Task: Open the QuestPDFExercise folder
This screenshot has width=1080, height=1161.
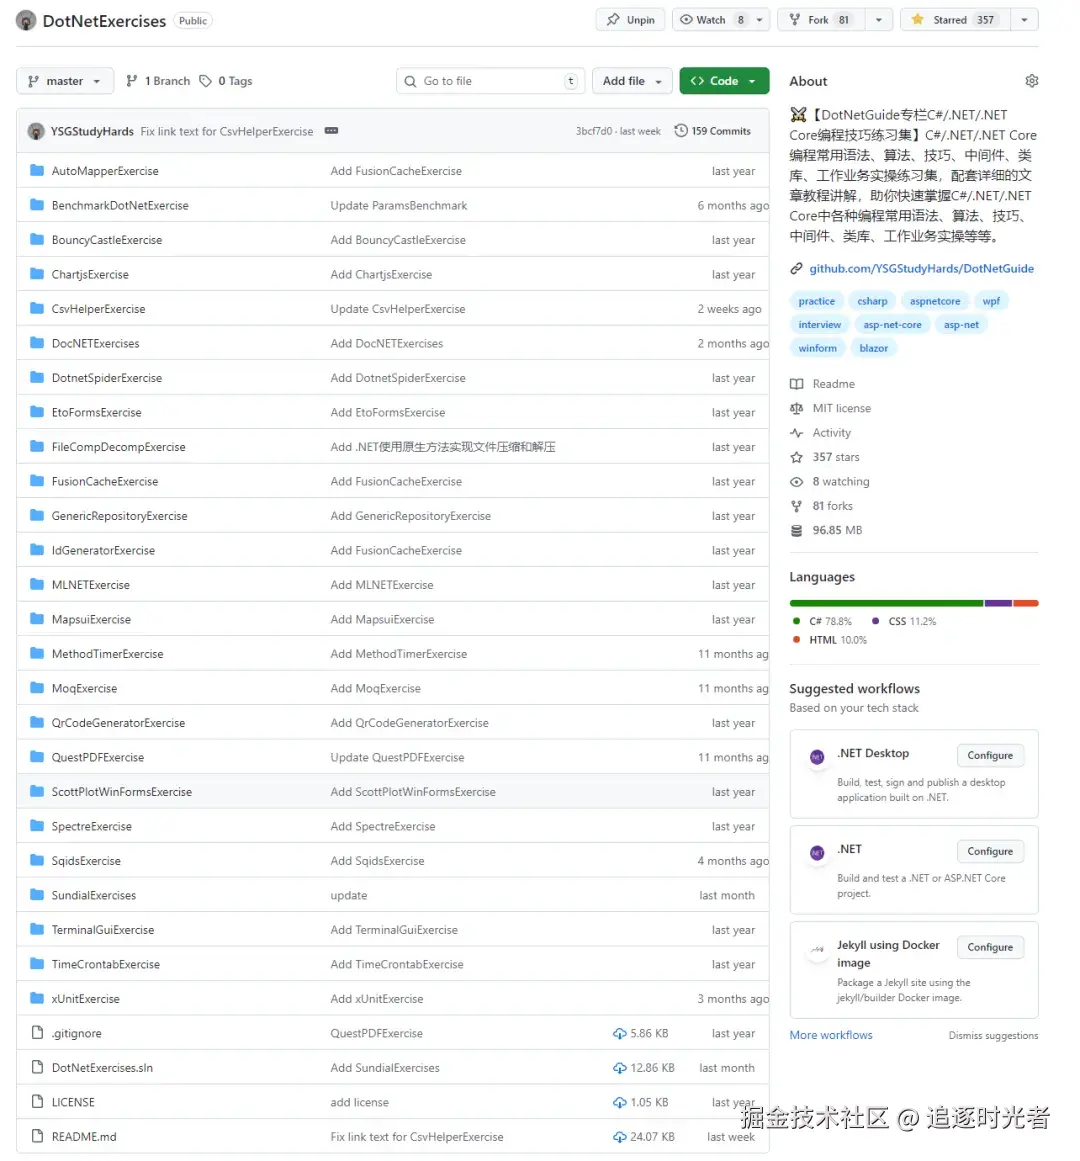Action: click(x=98, y=757)
